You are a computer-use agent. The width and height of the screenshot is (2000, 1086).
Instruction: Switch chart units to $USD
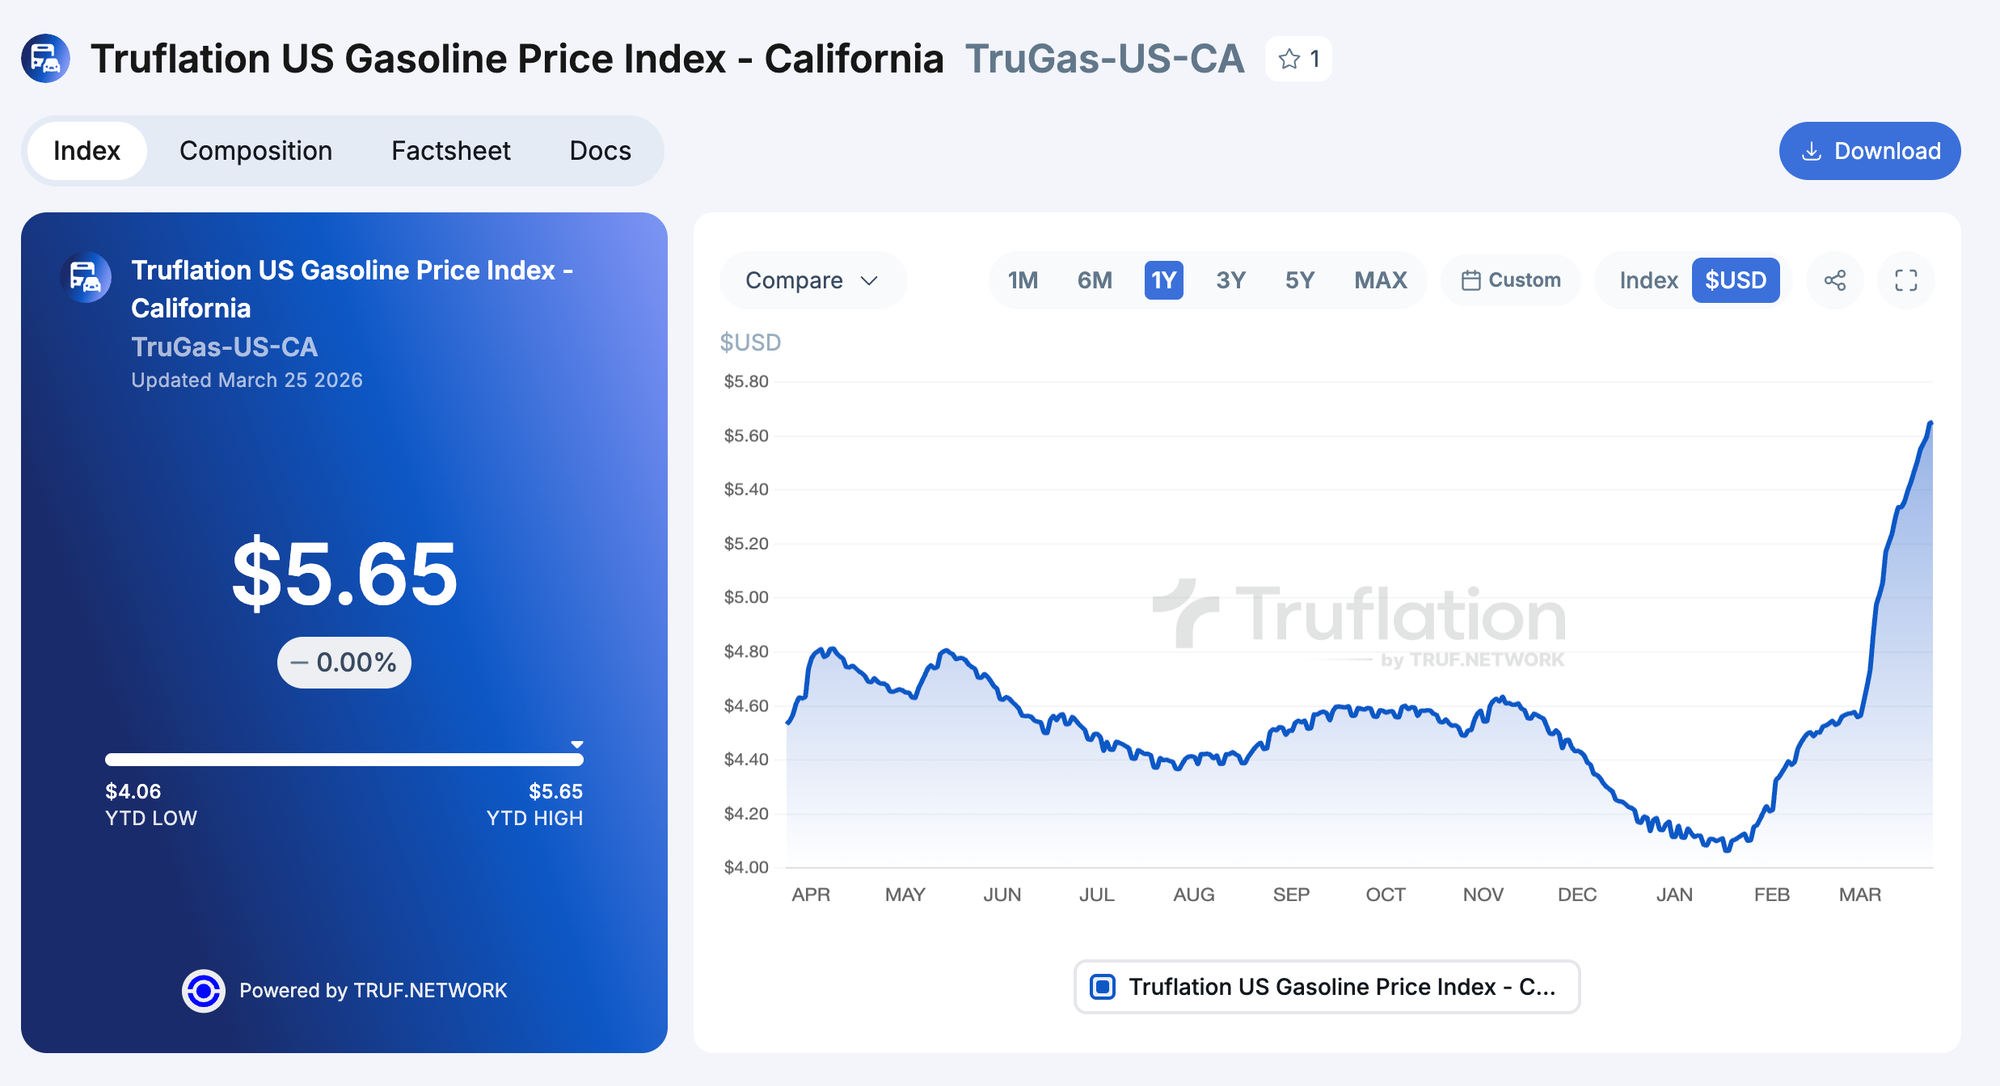tap(1735, 281)
